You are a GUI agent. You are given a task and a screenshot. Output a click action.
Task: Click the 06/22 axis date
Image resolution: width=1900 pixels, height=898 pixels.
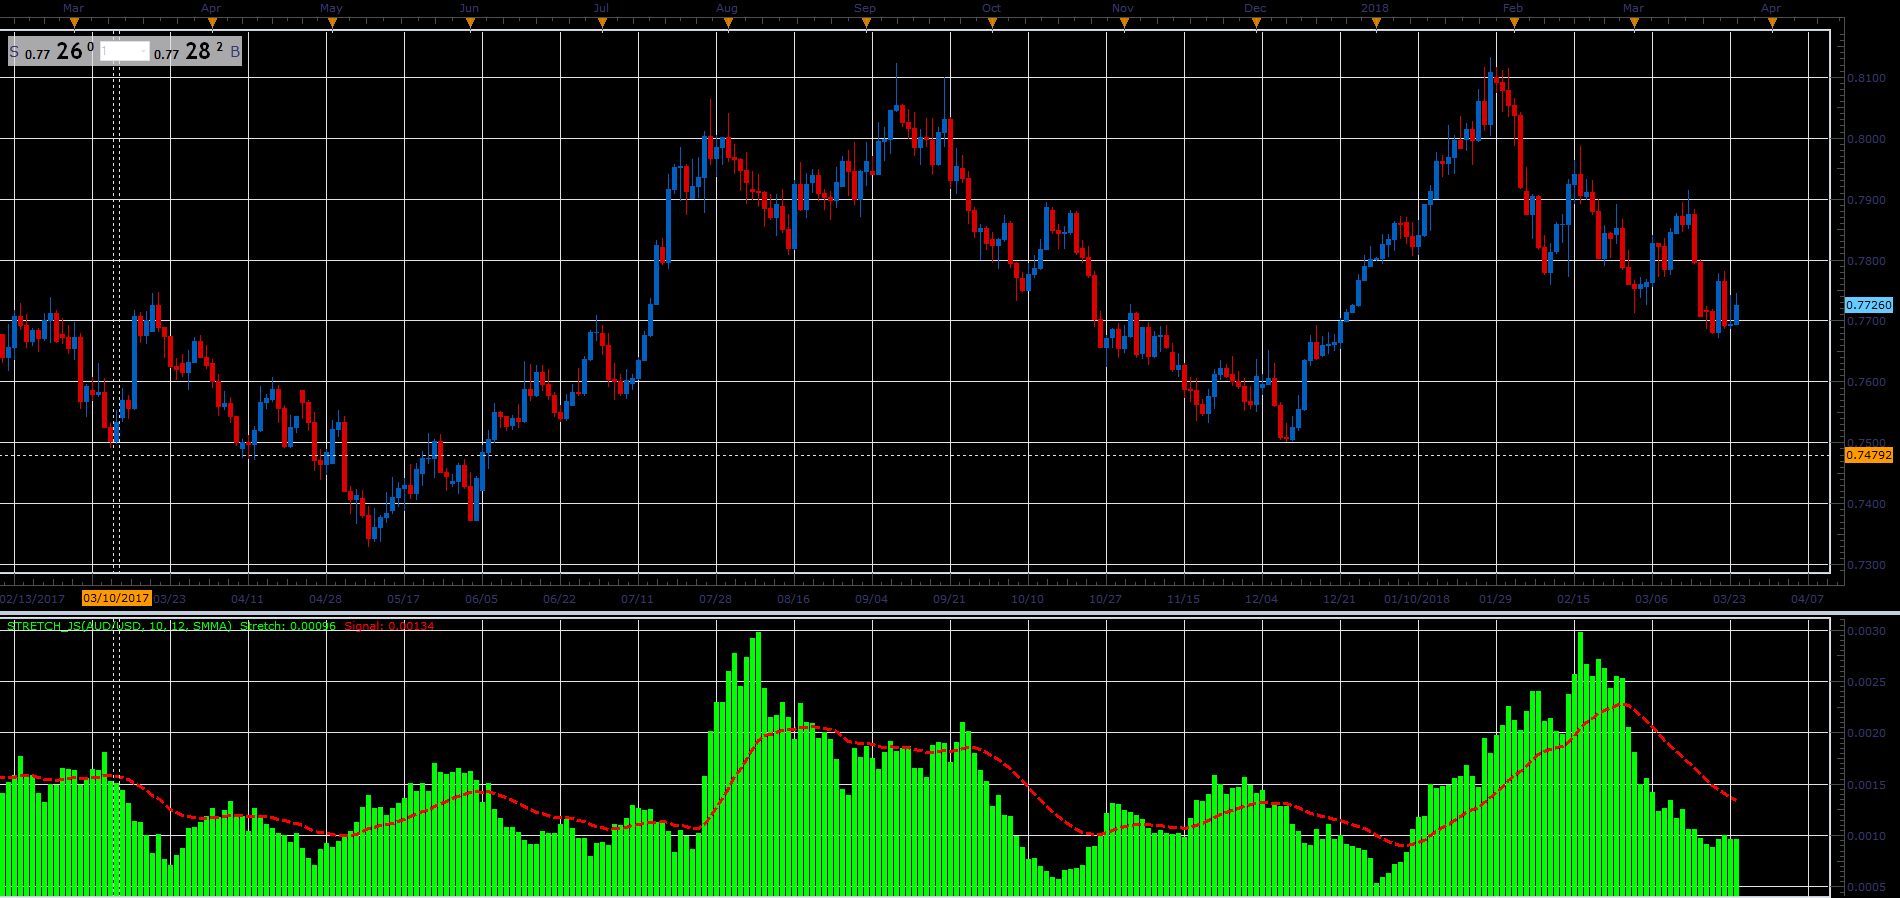pyautogui.click(x=559, y=599)
